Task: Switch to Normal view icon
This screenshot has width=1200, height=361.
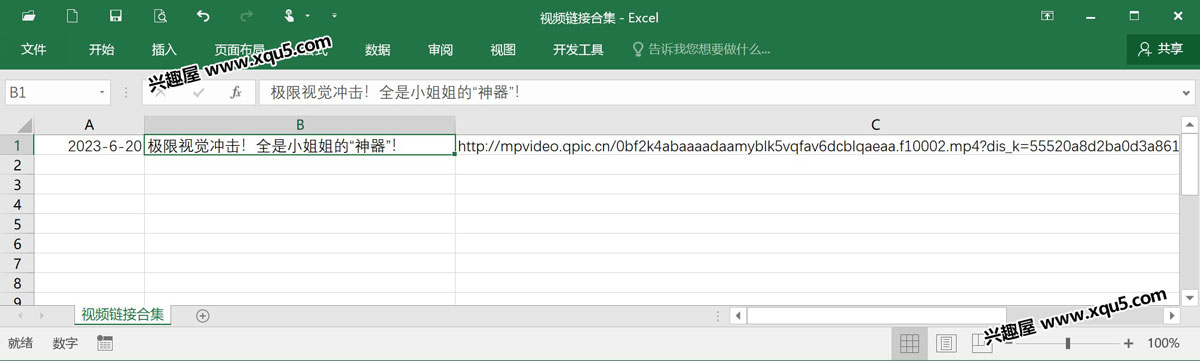Action: tap(909, 343)
